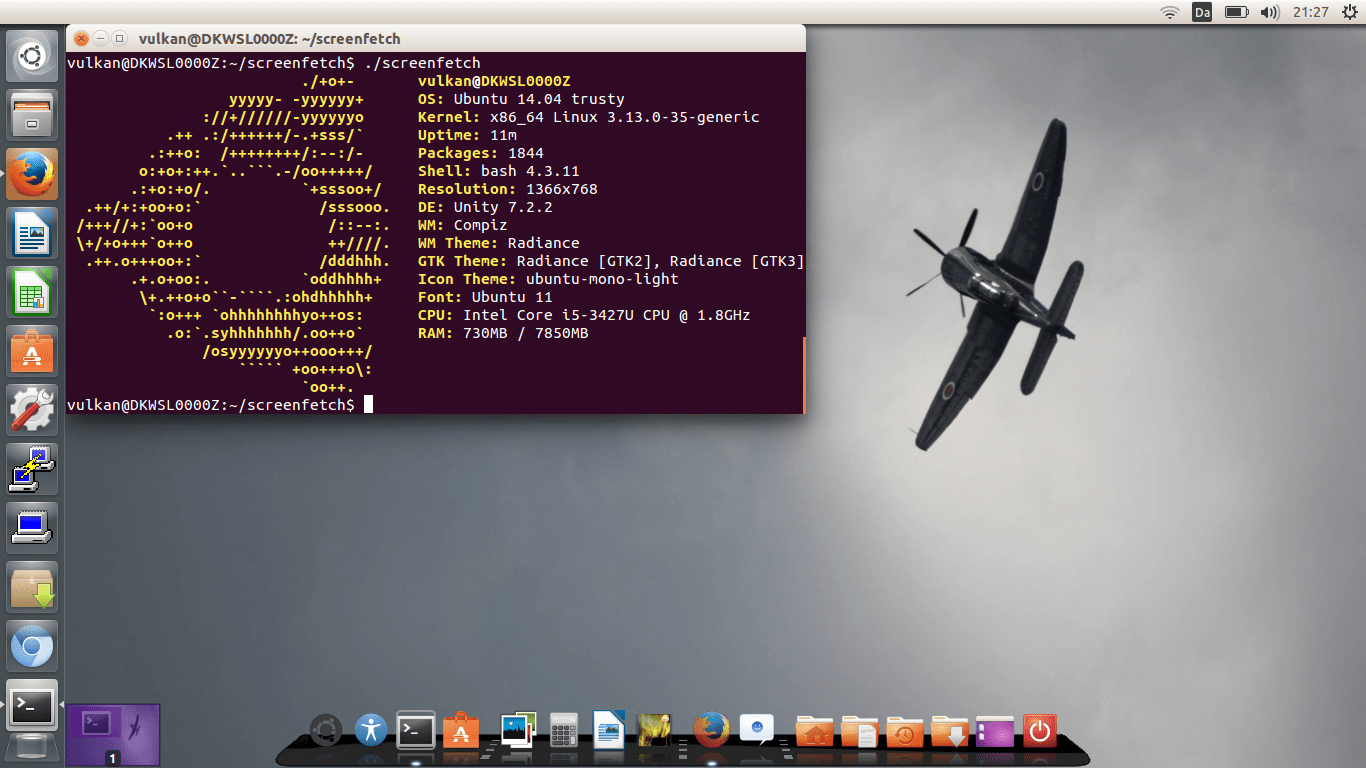The width and height of the screenshot is (1366, 768).
Task: Open the yellow picture thumbnail in the dock
Action: (653, 730)
